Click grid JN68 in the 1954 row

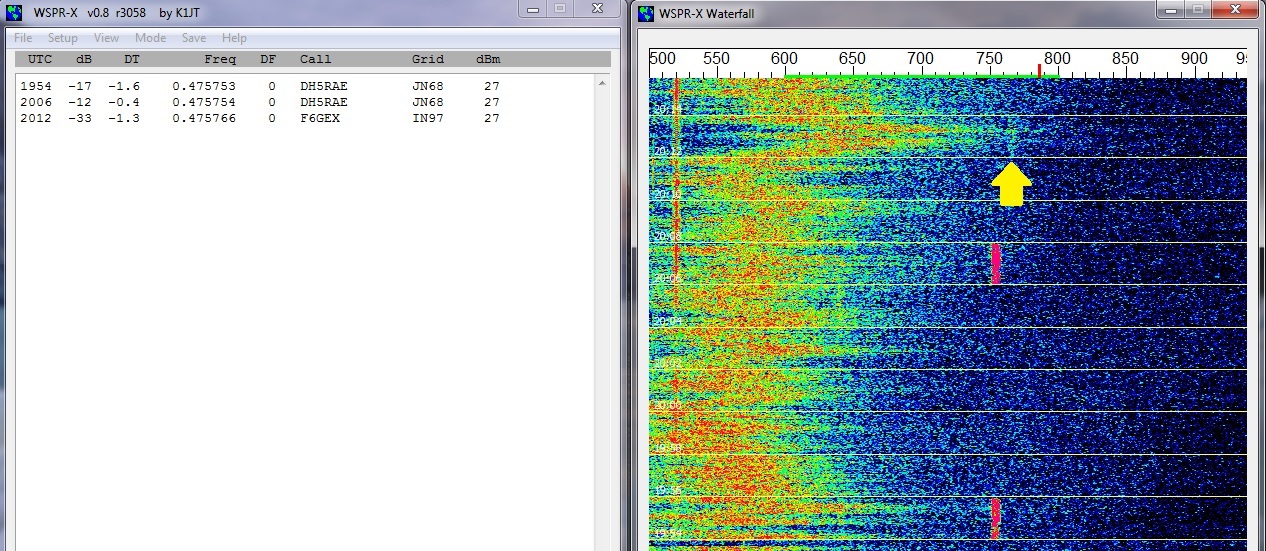tap(427, 86)
